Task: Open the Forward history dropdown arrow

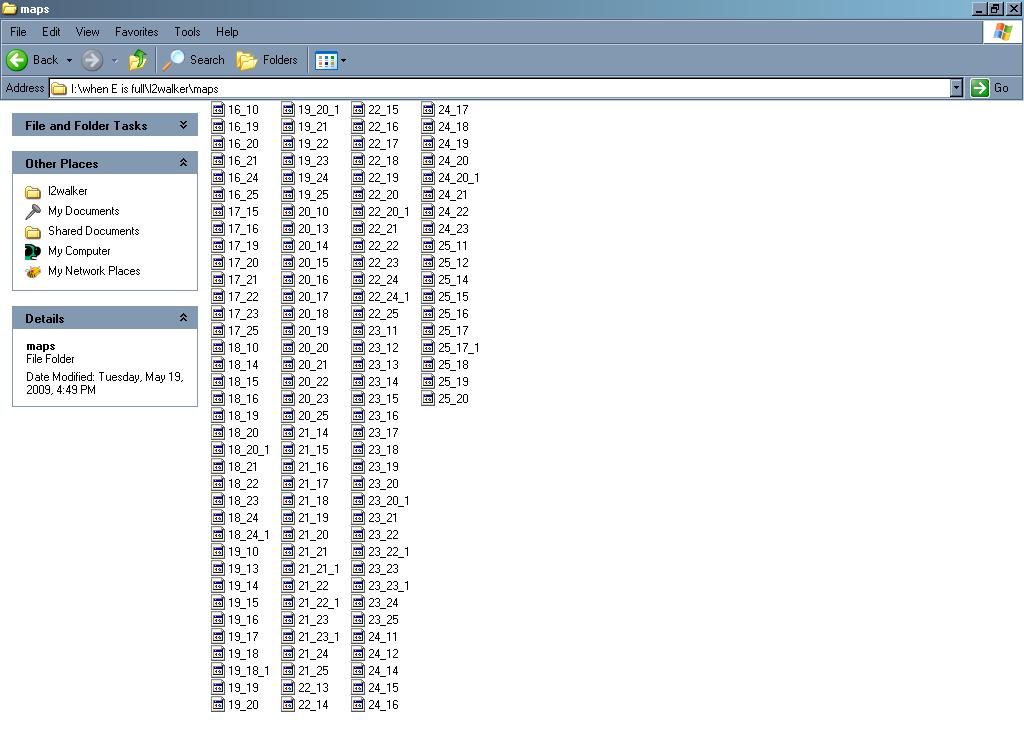Action: (114, 60)
